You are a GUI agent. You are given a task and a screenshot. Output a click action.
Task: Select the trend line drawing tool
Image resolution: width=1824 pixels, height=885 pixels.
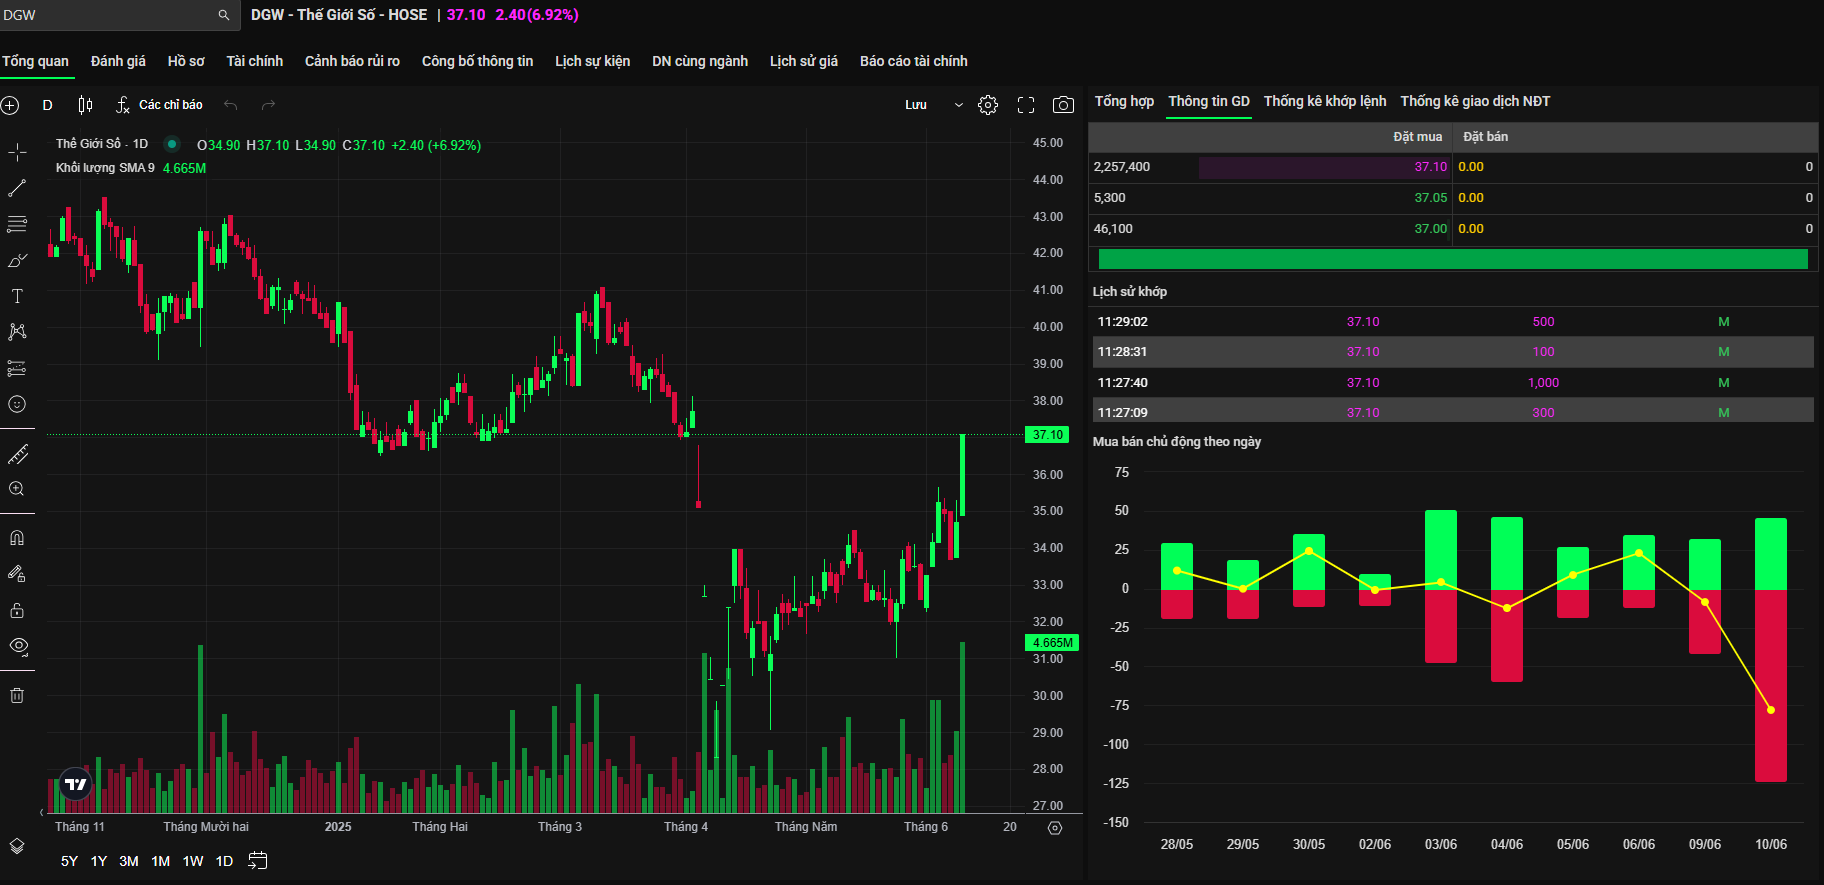(x=17, y=188)
